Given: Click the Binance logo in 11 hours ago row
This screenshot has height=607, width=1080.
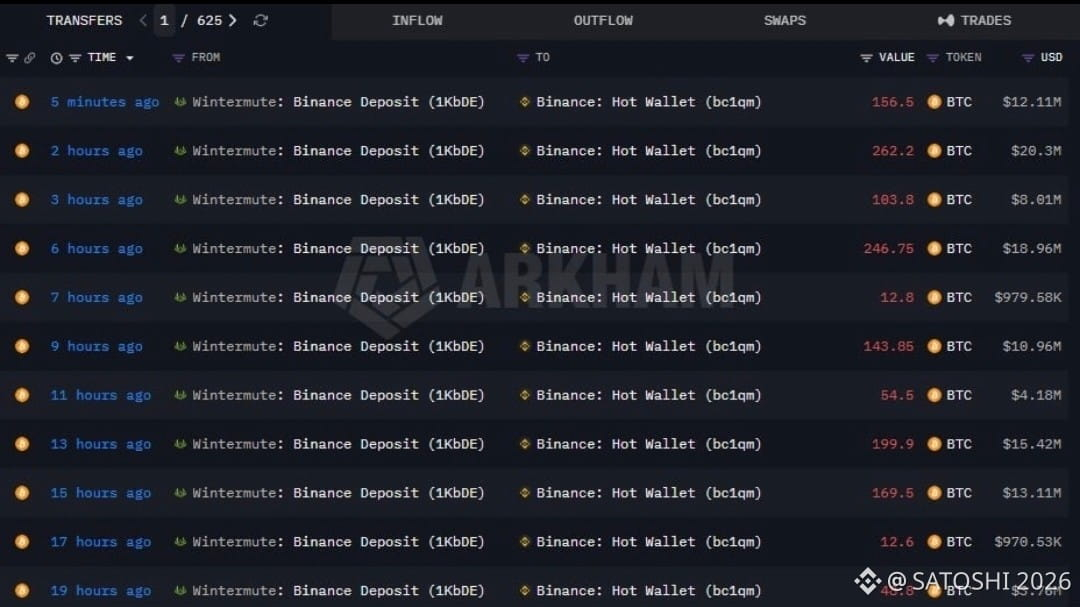Looking at the screenshot, I should point(524,395).
